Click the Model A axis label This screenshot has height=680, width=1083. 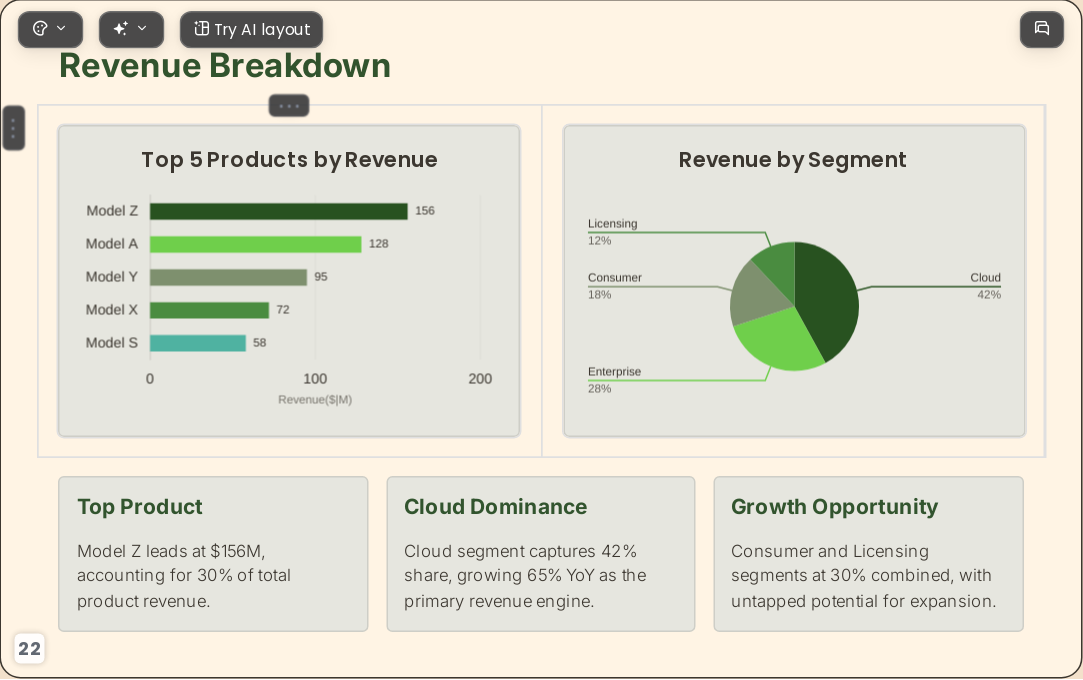pos(112,244)
